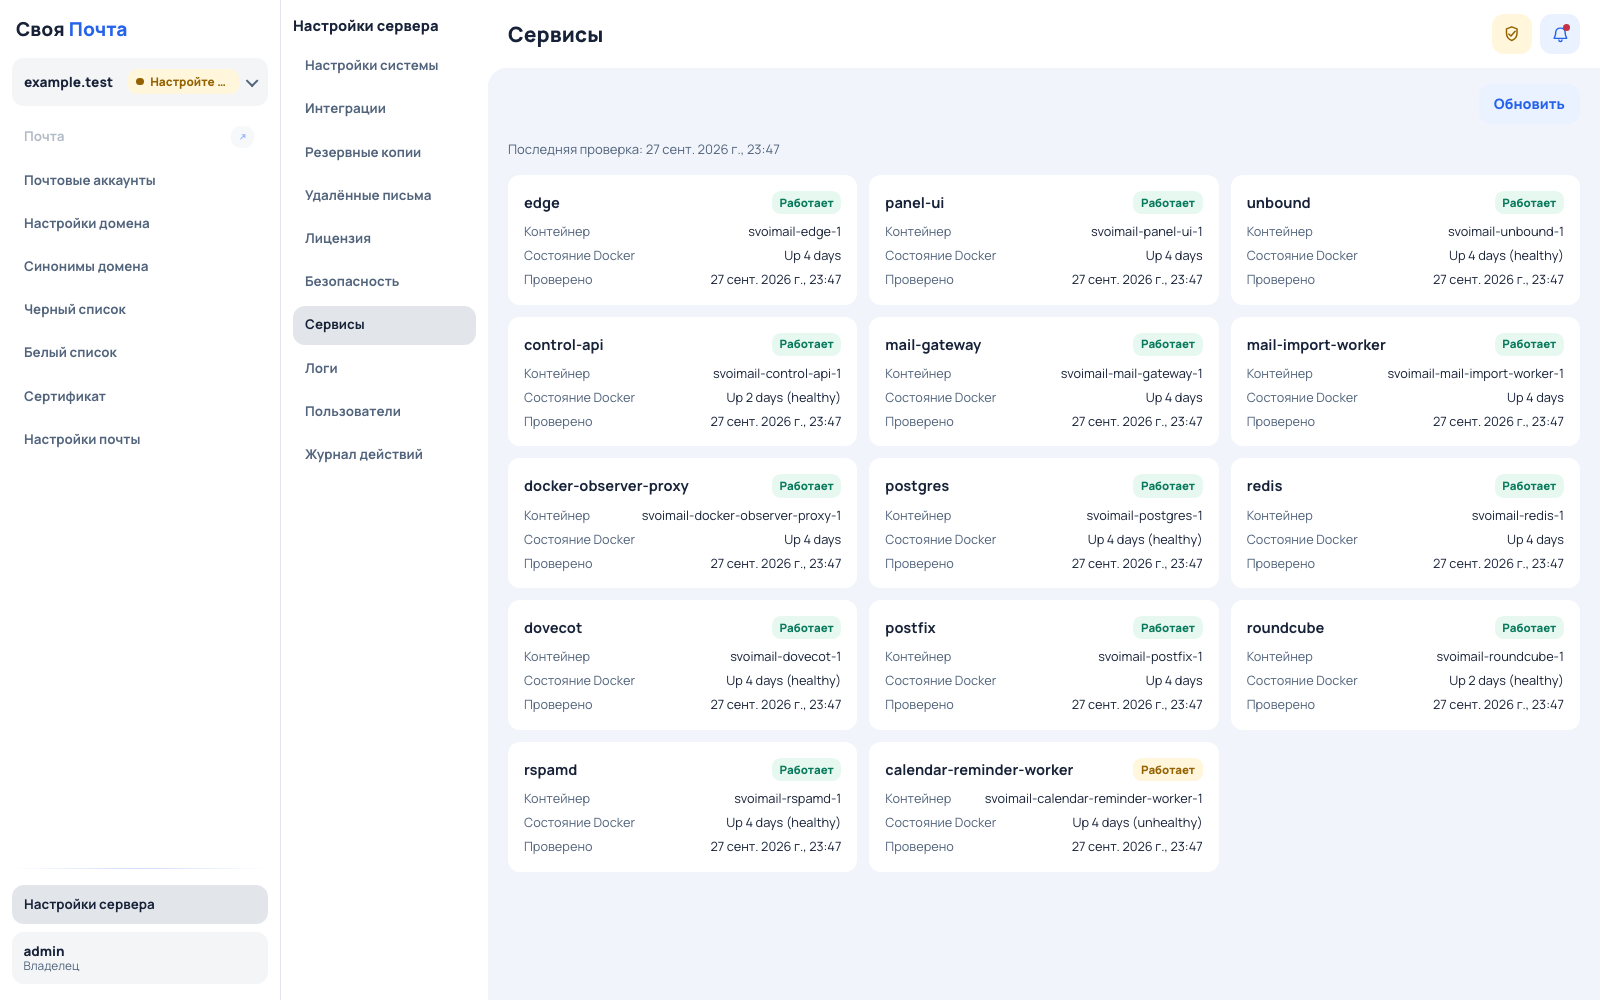Select Белый список in sidebar
Viewport: 1600px width, 1000px height.
point(140,353)
